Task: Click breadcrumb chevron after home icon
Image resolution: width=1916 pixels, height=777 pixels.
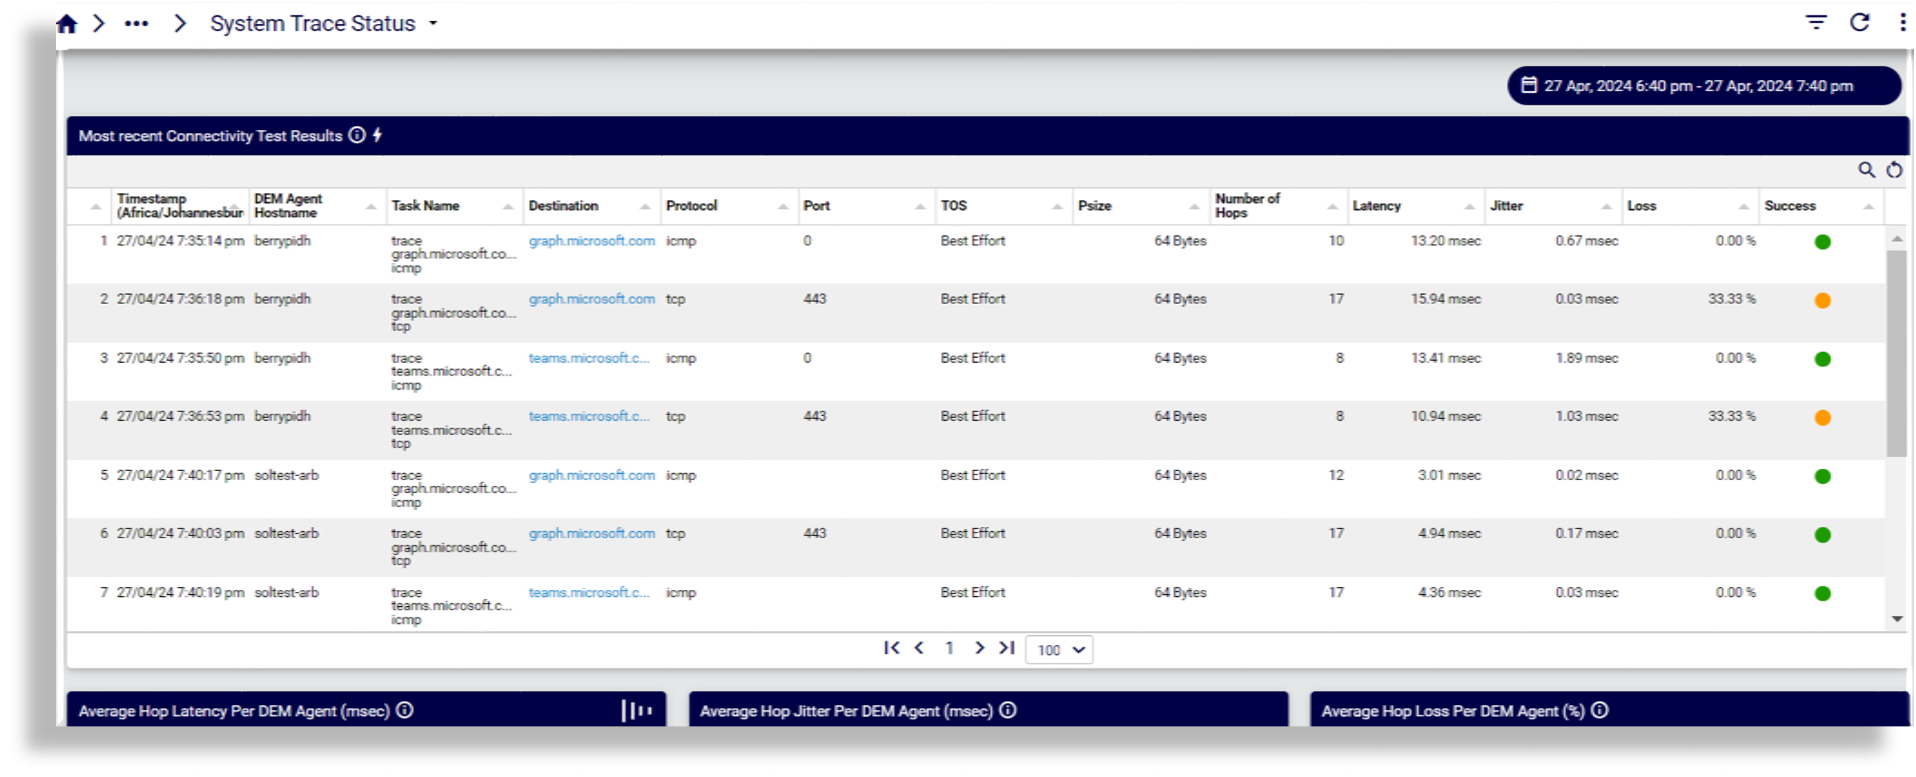Action: tap(98, 23)
